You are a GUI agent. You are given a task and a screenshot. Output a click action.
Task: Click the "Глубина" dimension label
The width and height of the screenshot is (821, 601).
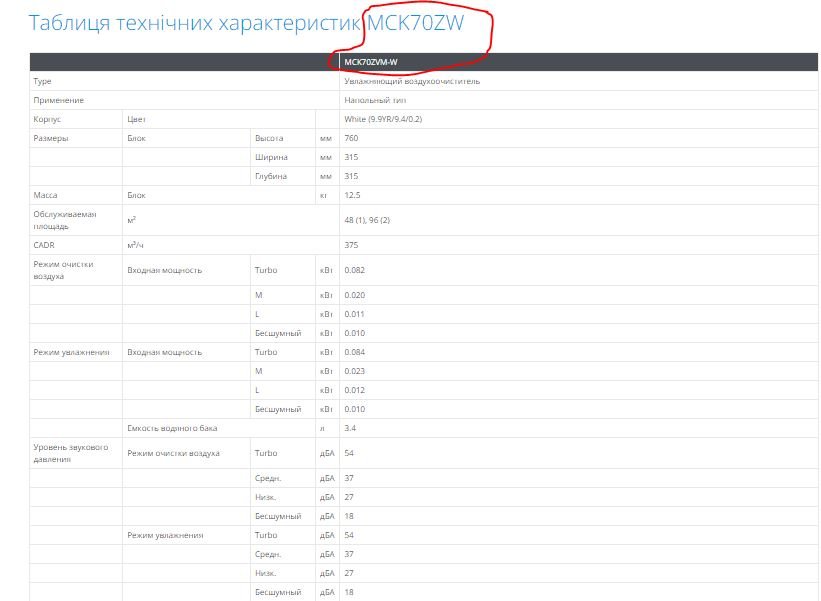271,176
